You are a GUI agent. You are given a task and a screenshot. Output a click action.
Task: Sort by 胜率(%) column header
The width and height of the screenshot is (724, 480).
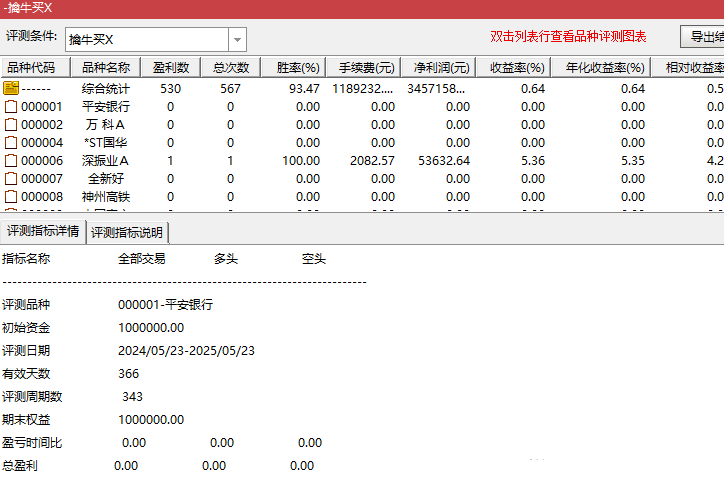pyautogui.click(x=297, y=68)
